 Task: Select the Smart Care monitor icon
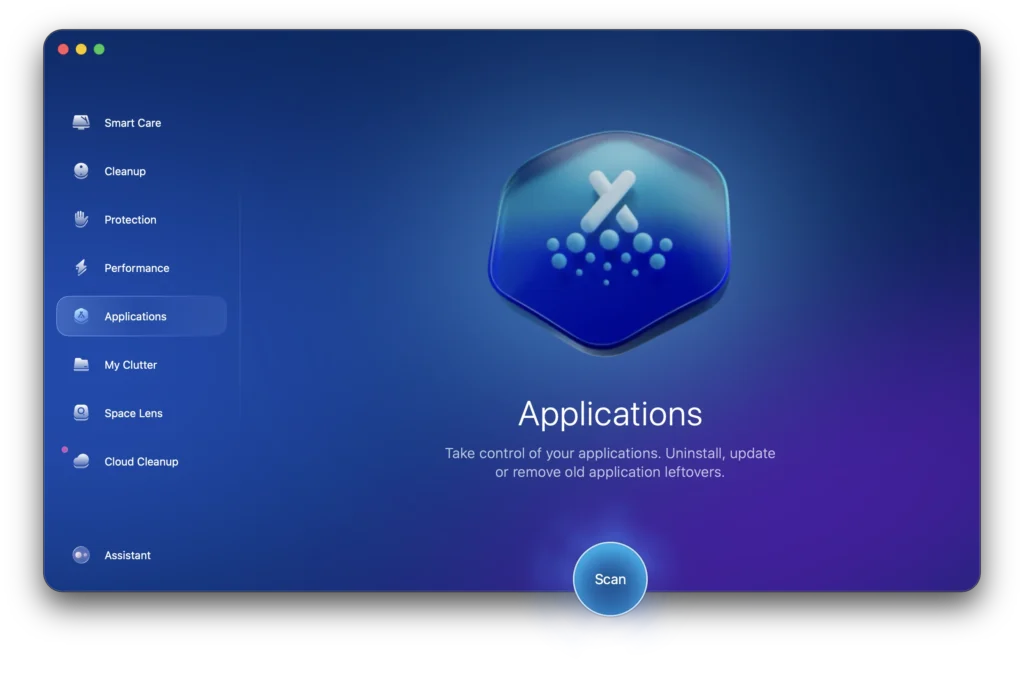coord(81,122)
